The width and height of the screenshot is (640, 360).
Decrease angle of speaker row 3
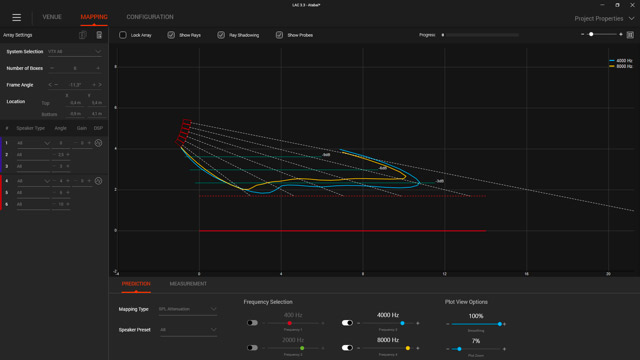click(54, 166)
